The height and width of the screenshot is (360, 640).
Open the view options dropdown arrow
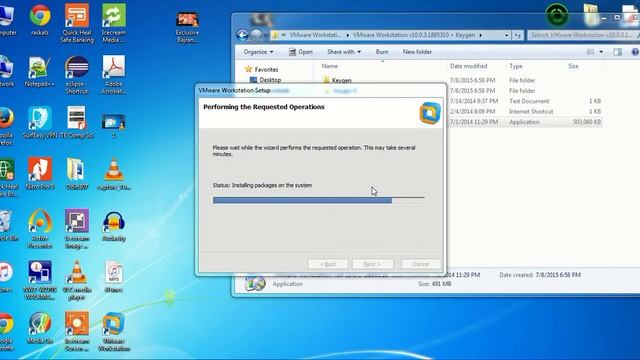tap(601, 52)
